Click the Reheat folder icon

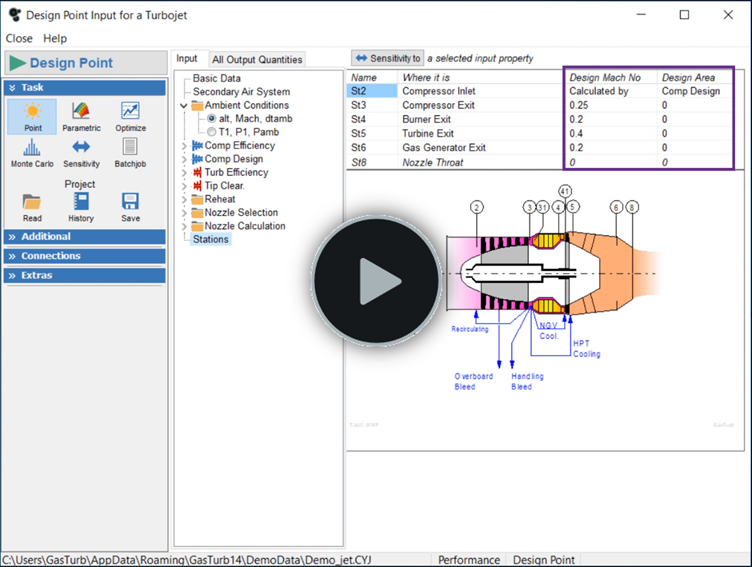197,199
